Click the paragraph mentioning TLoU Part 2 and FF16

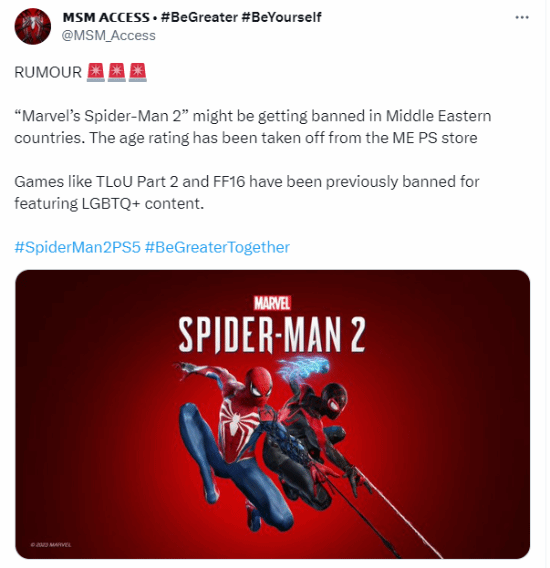click(x=246, y=192)
